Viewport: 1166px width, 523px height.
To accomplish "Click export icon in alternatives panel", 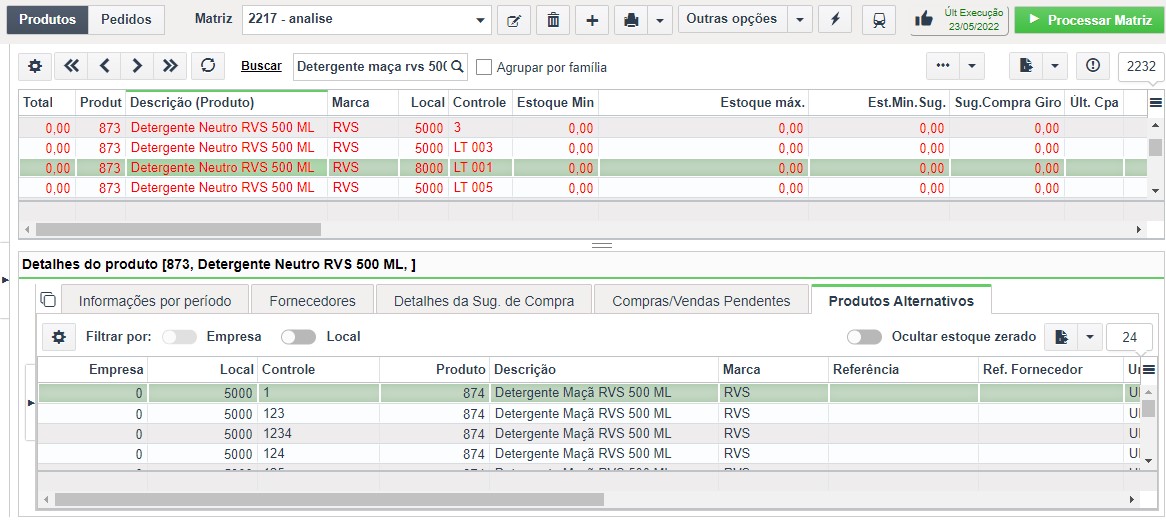I will (1061, 337).
